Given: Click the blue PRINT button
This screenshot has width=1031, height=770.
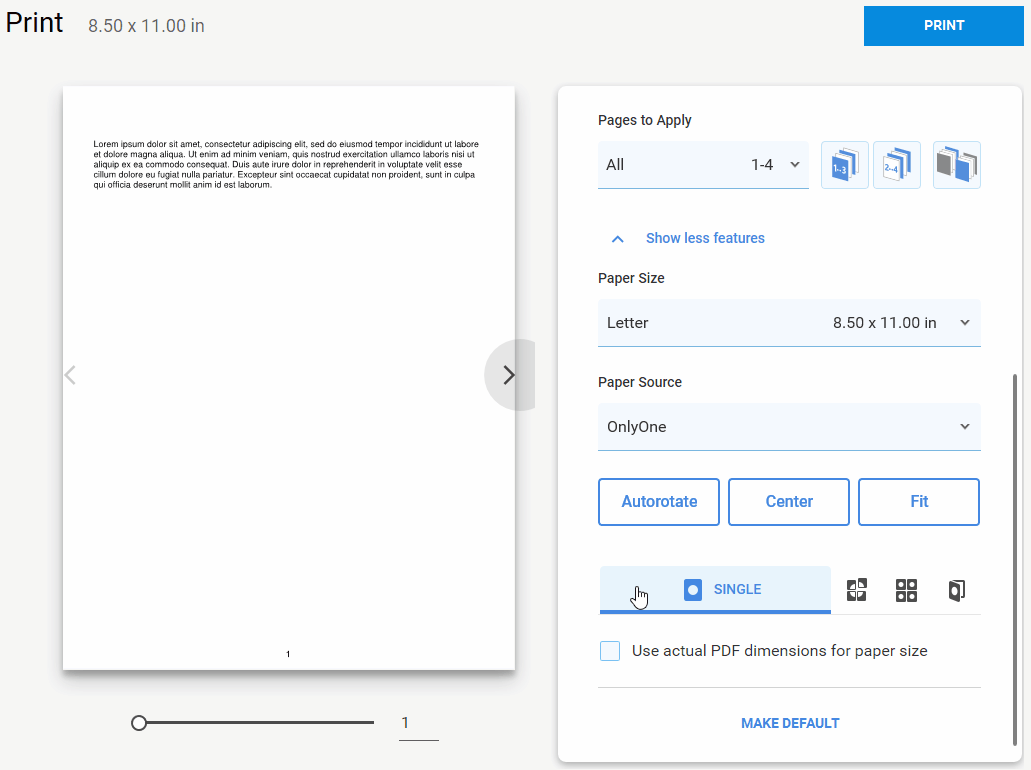Looking at the screenshot, I should click(x=943, y=26).
